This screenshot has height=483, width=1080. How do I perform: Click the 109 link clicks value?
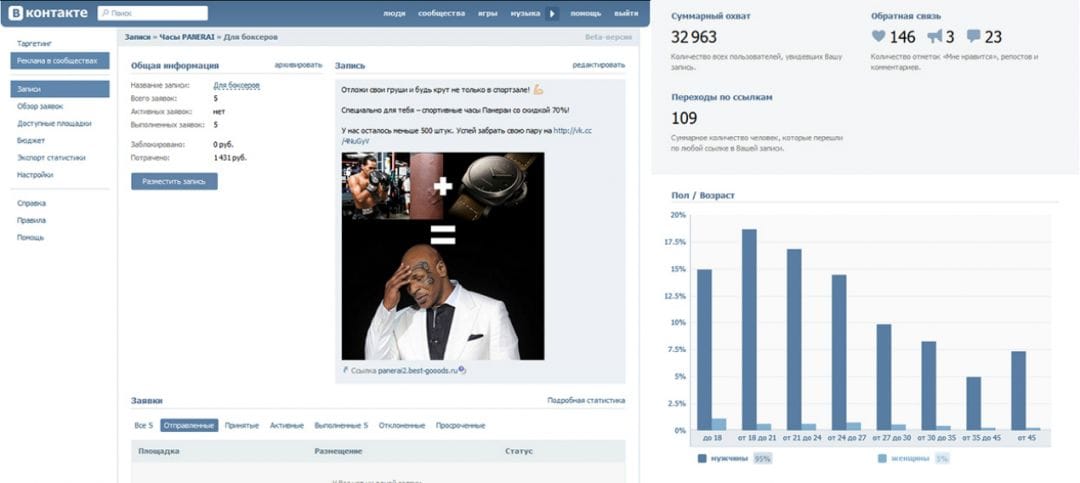(684, 119)
